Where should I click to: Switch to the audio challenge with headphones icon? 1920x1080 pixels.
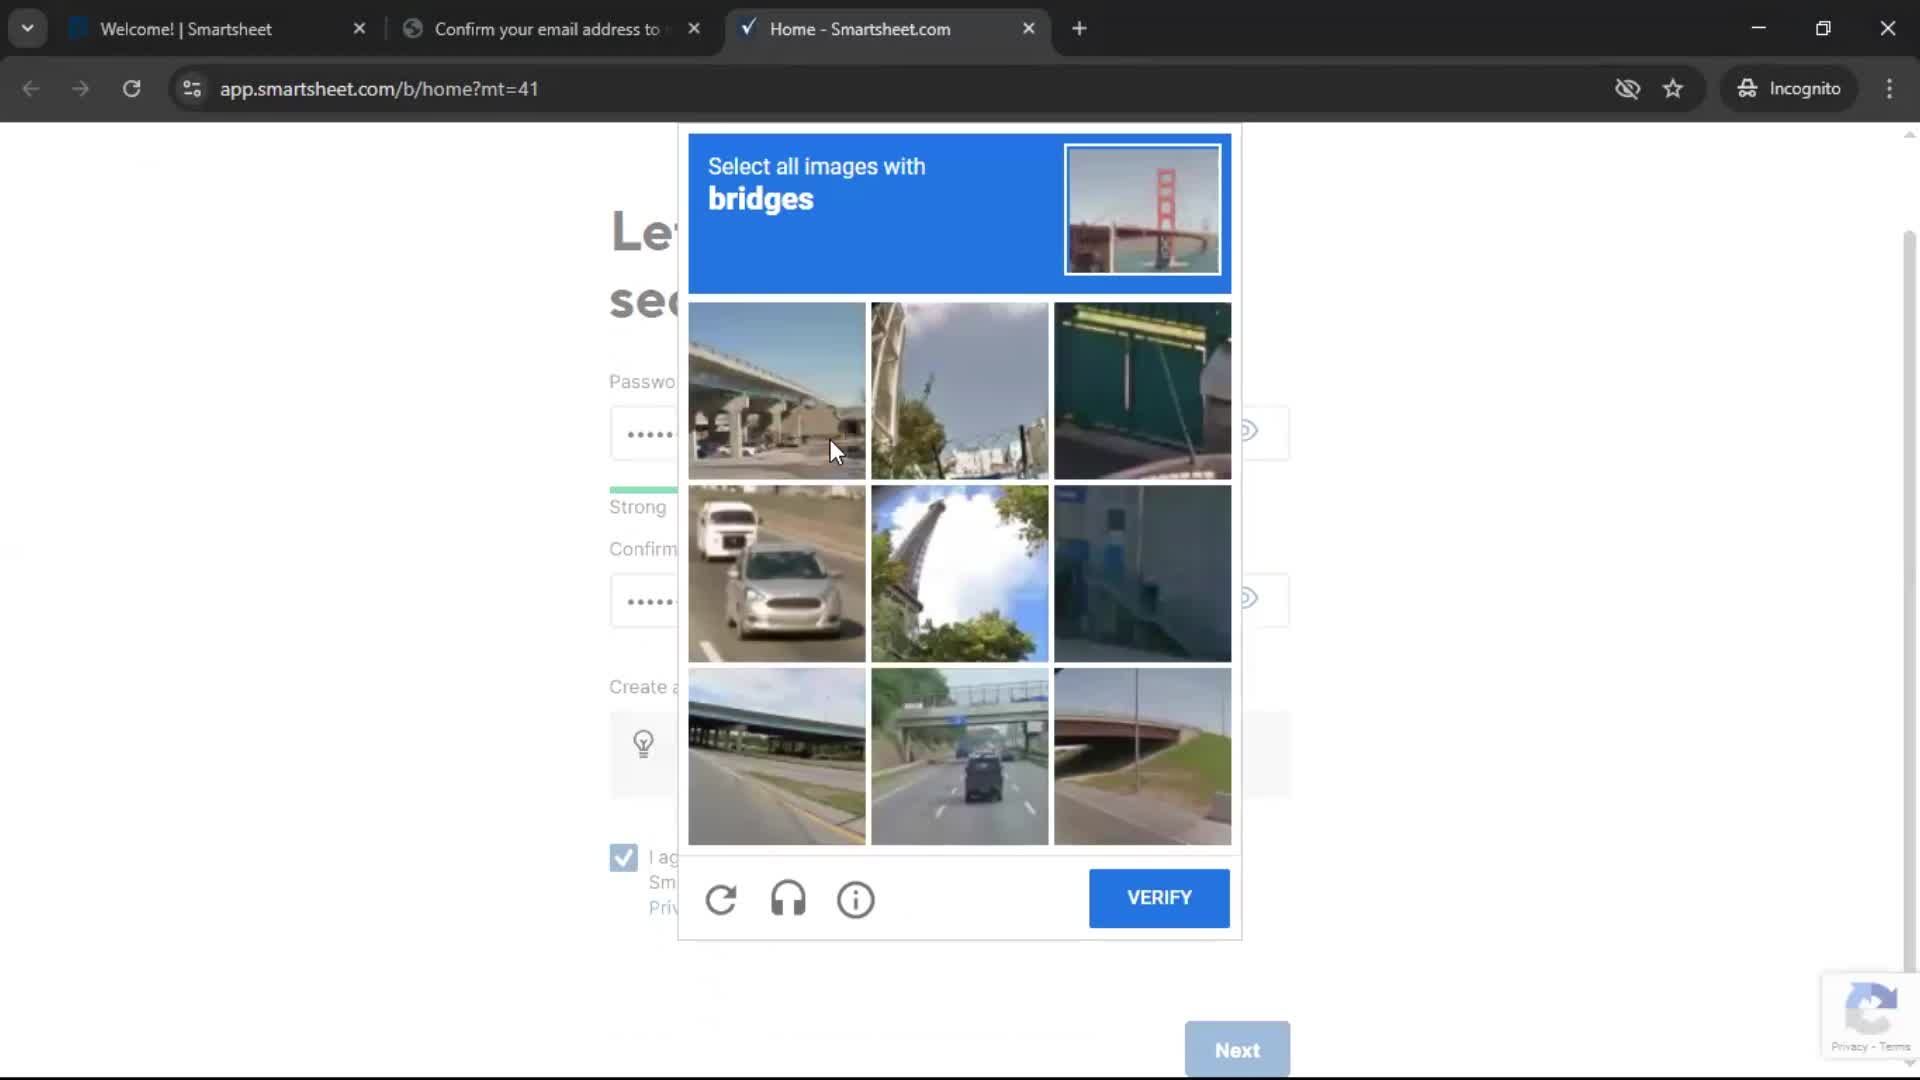788,899
